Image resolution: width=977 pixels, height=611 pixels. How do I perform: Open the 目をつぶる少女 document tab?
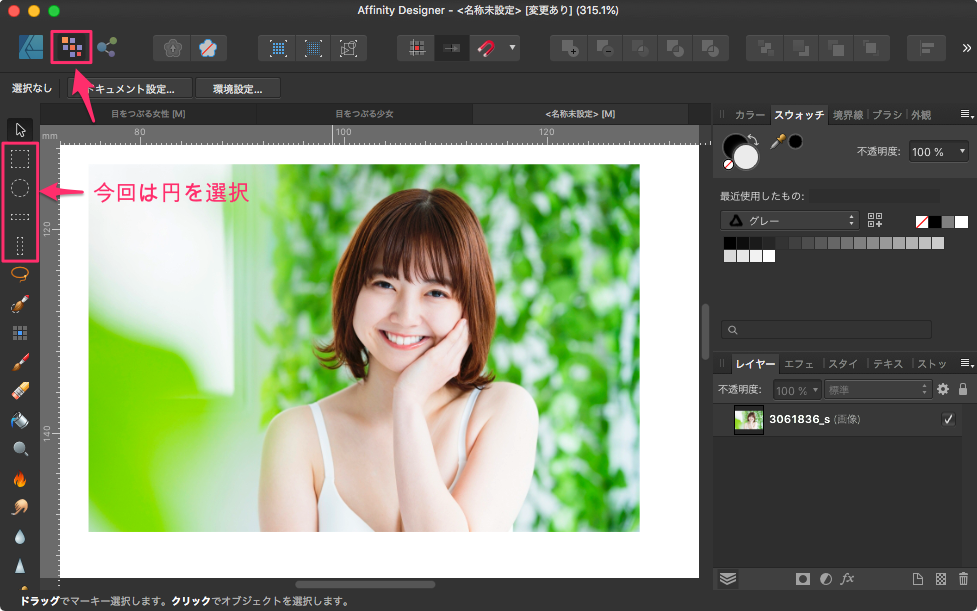click(x=364, y=114)
